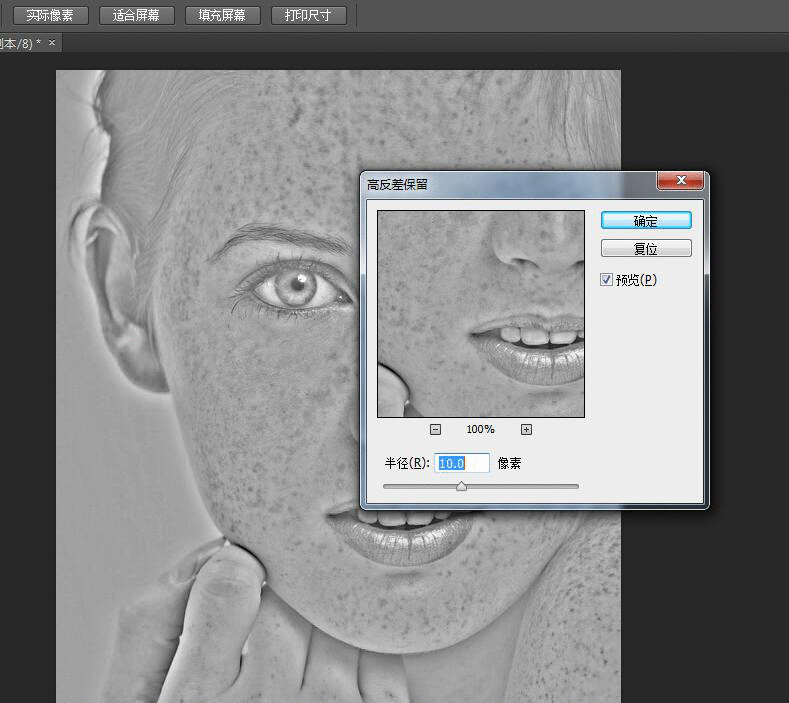Click the 100% zoom level label
This screenshot has width=789, height=703.
click(480, 429)
